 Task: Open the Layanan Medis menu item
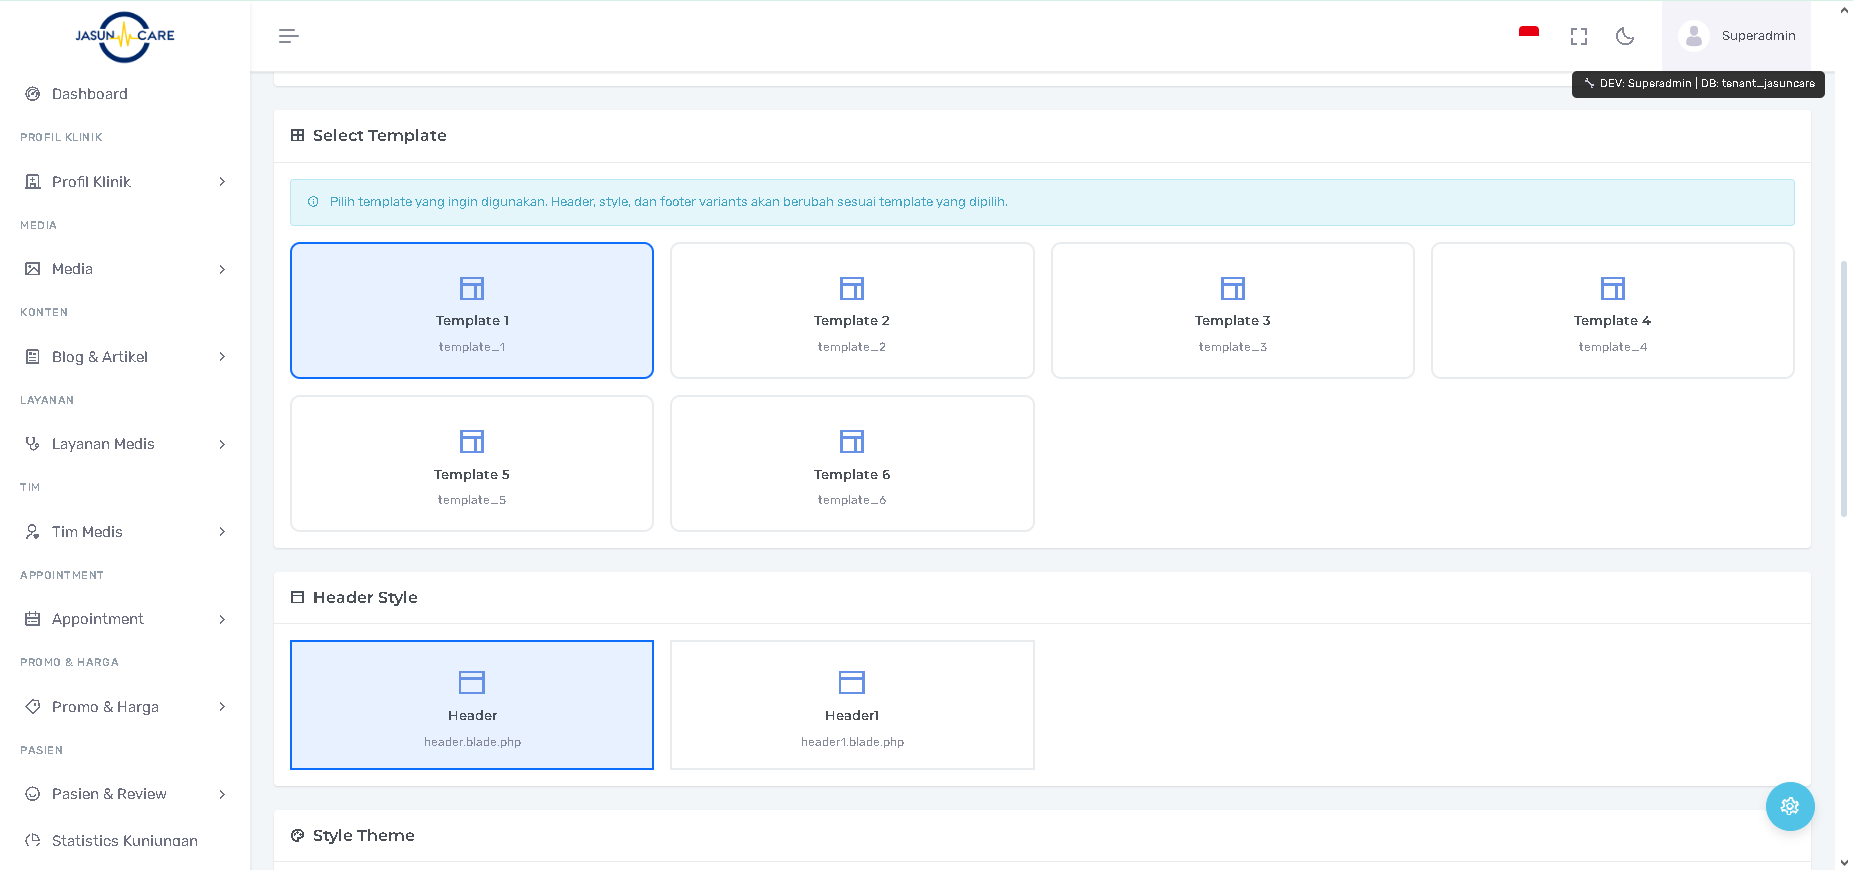click(x=103, y=444)
